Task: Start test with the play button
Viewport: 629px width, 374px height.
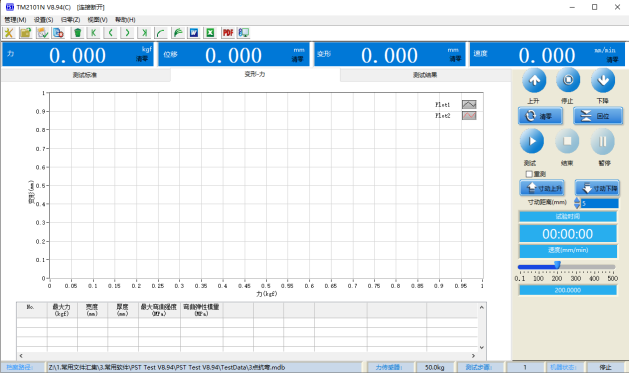Action: point(532,141)
